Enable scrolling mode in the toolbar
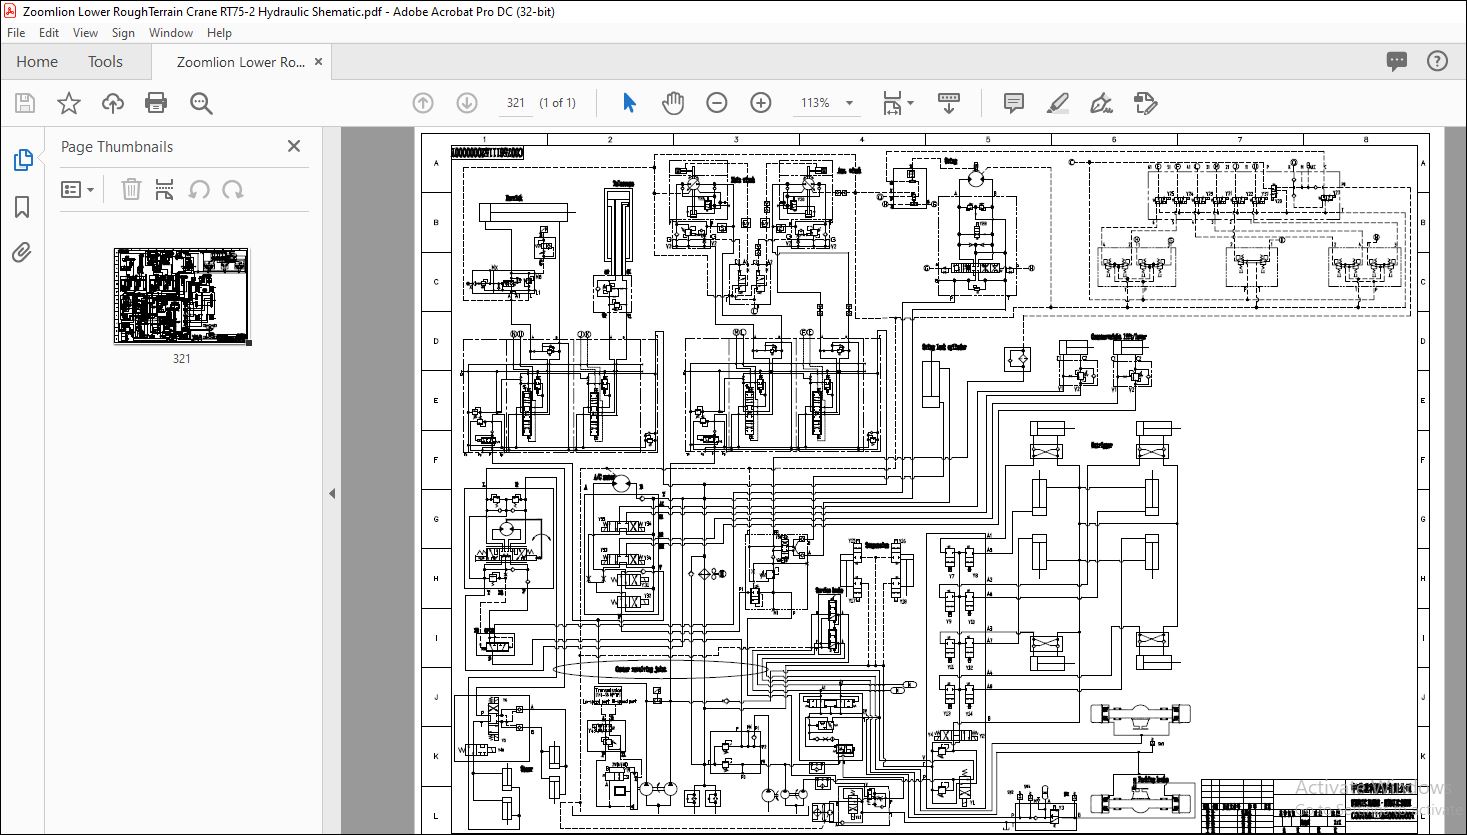This screenshot has width=1467, height=835. (949, 103)
